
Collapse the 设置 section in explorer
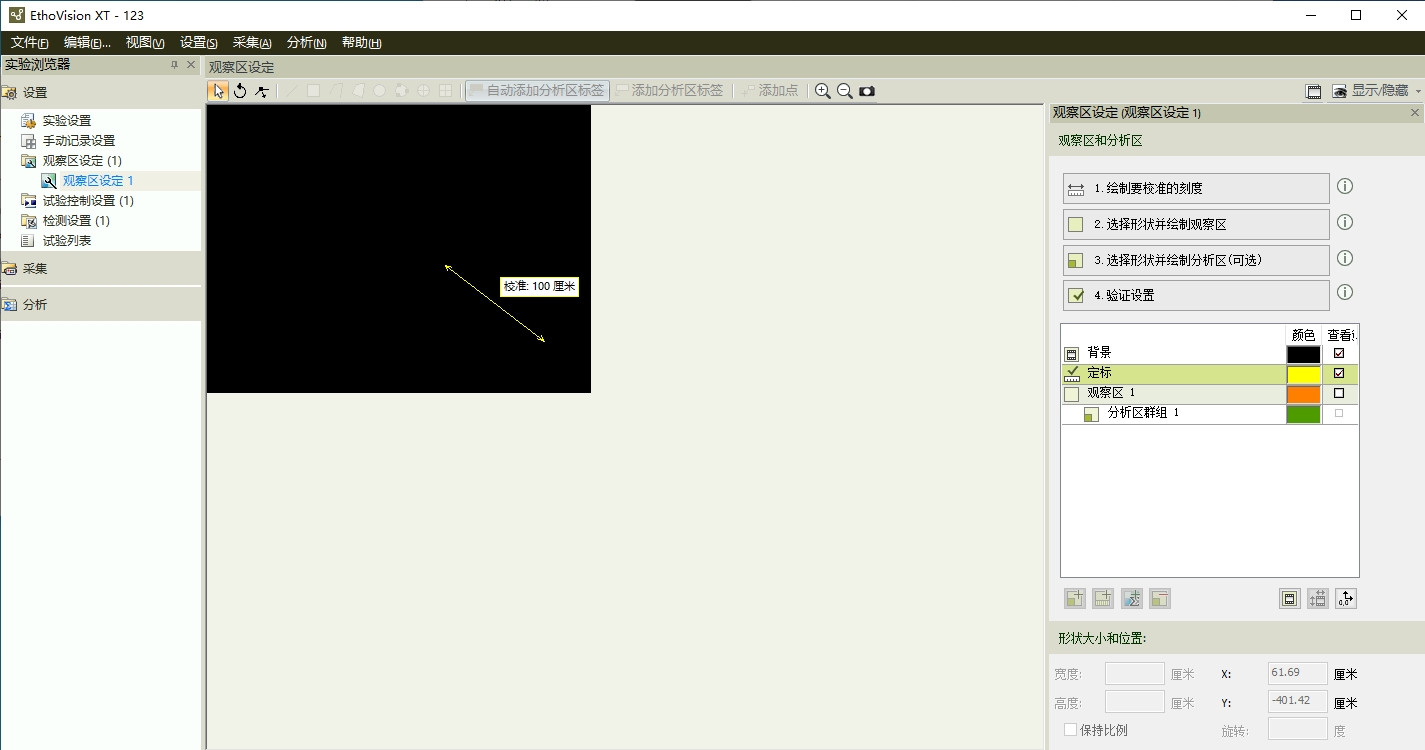pos(100,92)
